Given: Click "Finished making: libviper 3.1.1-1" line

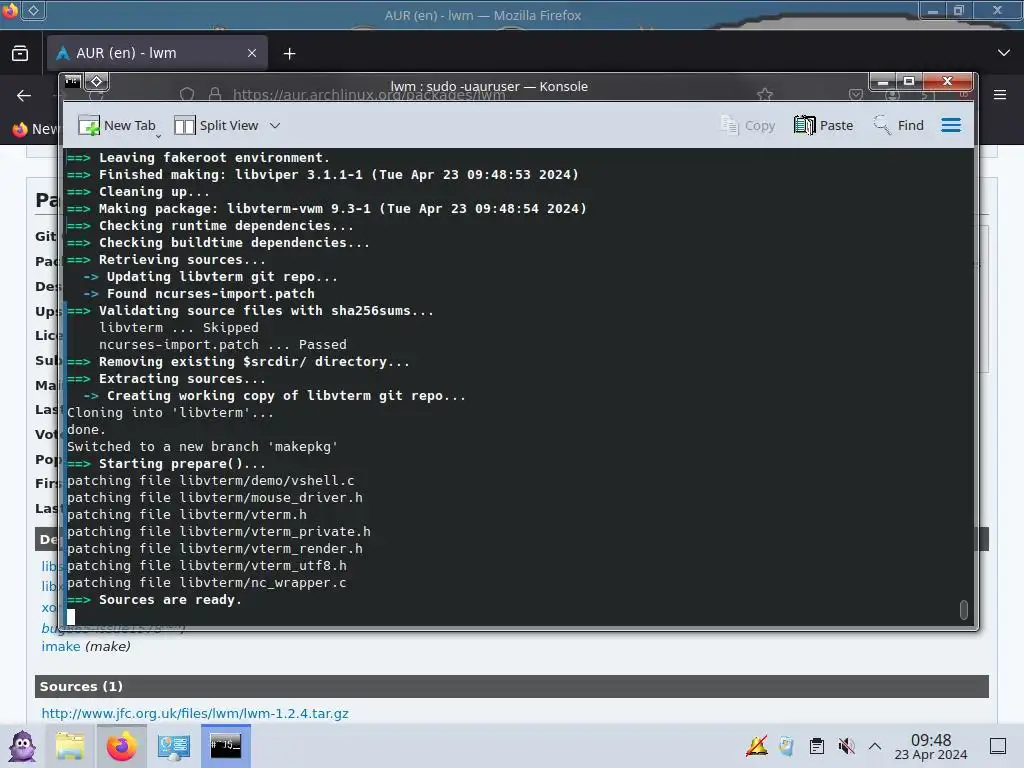Looking at the screenshot, I should (323, 174).
